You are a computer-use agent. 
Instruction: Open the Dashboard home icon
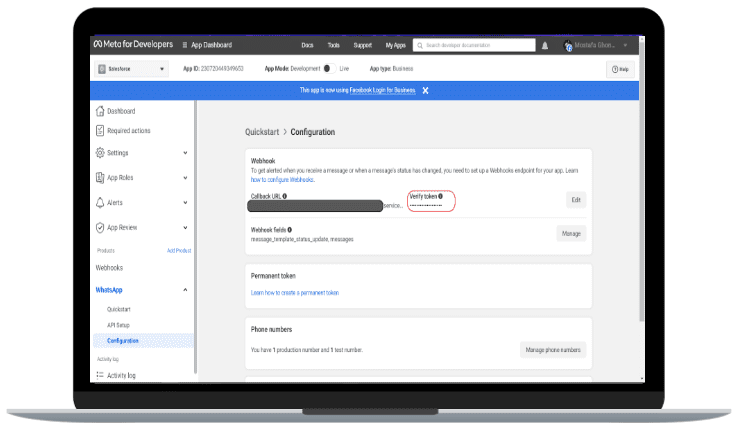[100, 111]
